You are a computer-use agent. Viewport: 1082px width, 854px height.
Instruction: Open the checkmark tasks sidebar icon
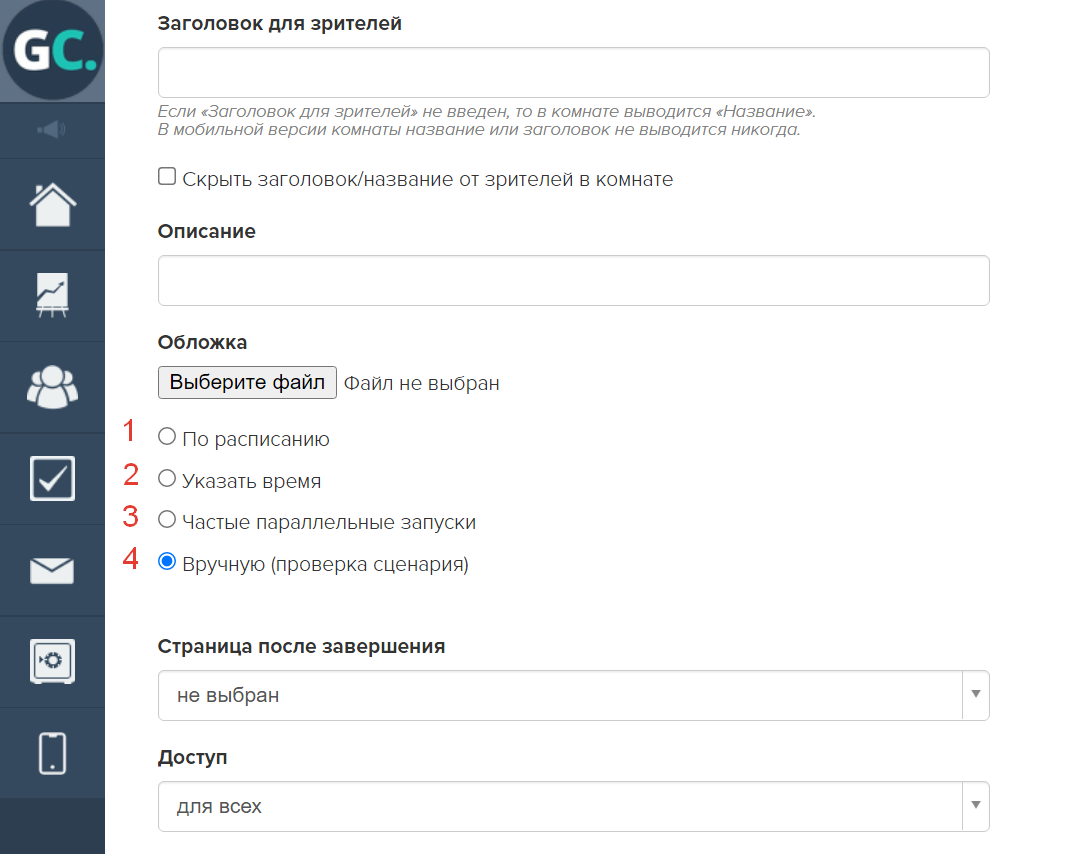tap(52, 478)
